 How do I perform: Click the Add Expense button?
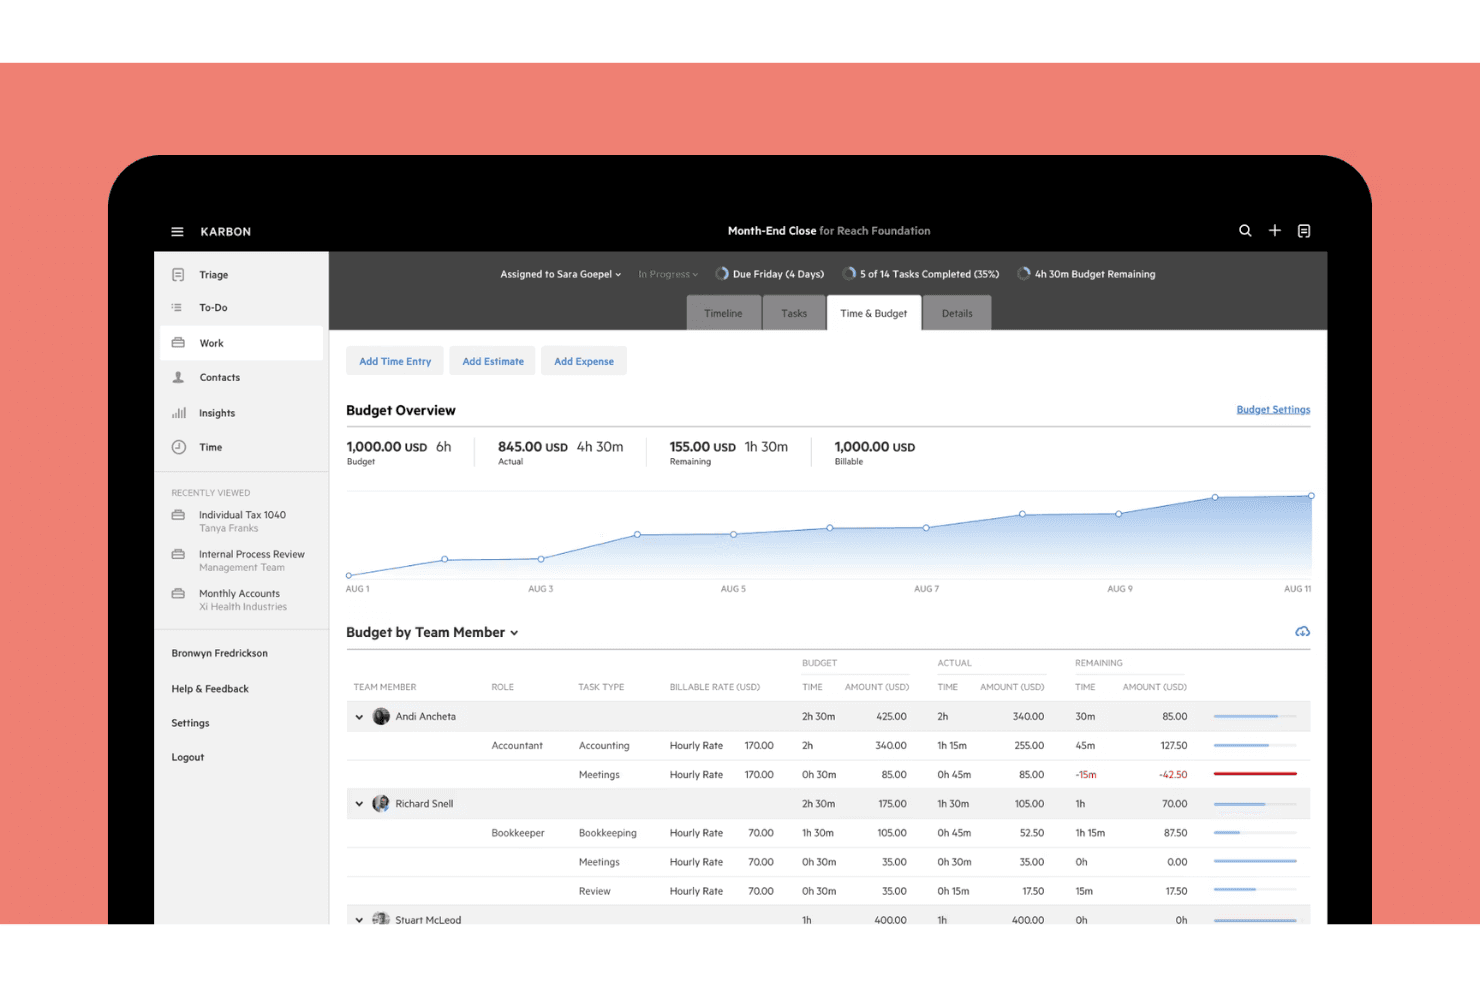(x=584, y=361)
